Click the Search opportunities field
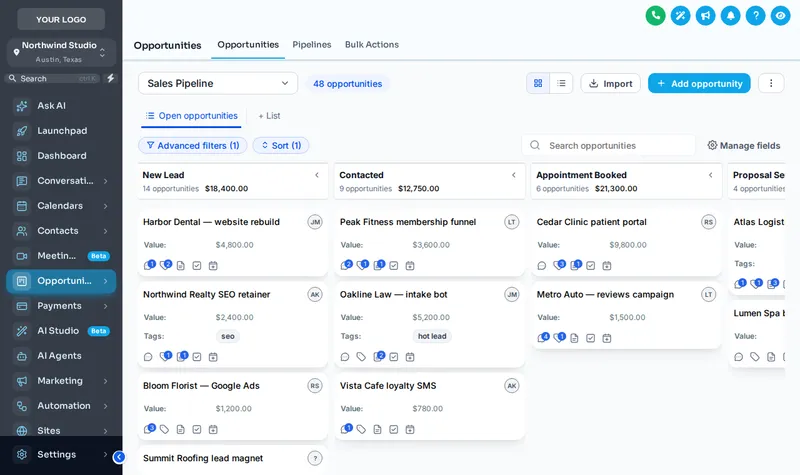This screenshot has height=475, width=800. click(x=609, y=145)
